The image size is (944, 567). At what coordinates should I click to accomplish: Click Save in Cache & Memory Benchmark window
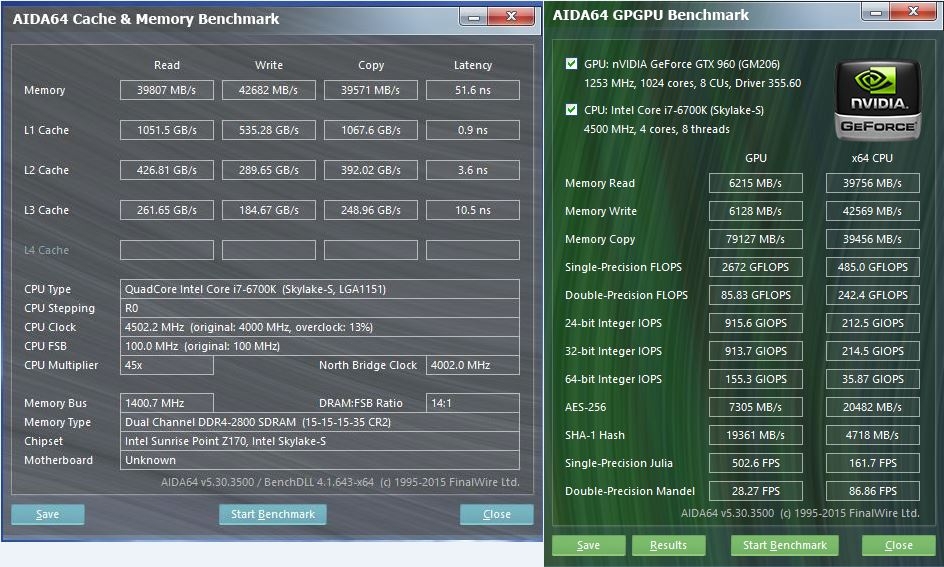[48, 514]
